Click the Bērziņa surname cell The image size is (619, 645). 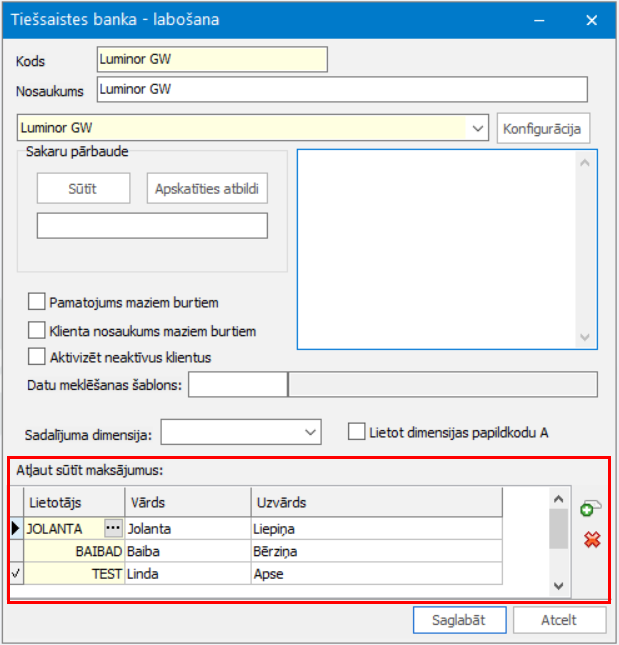[x=377, y=551]
